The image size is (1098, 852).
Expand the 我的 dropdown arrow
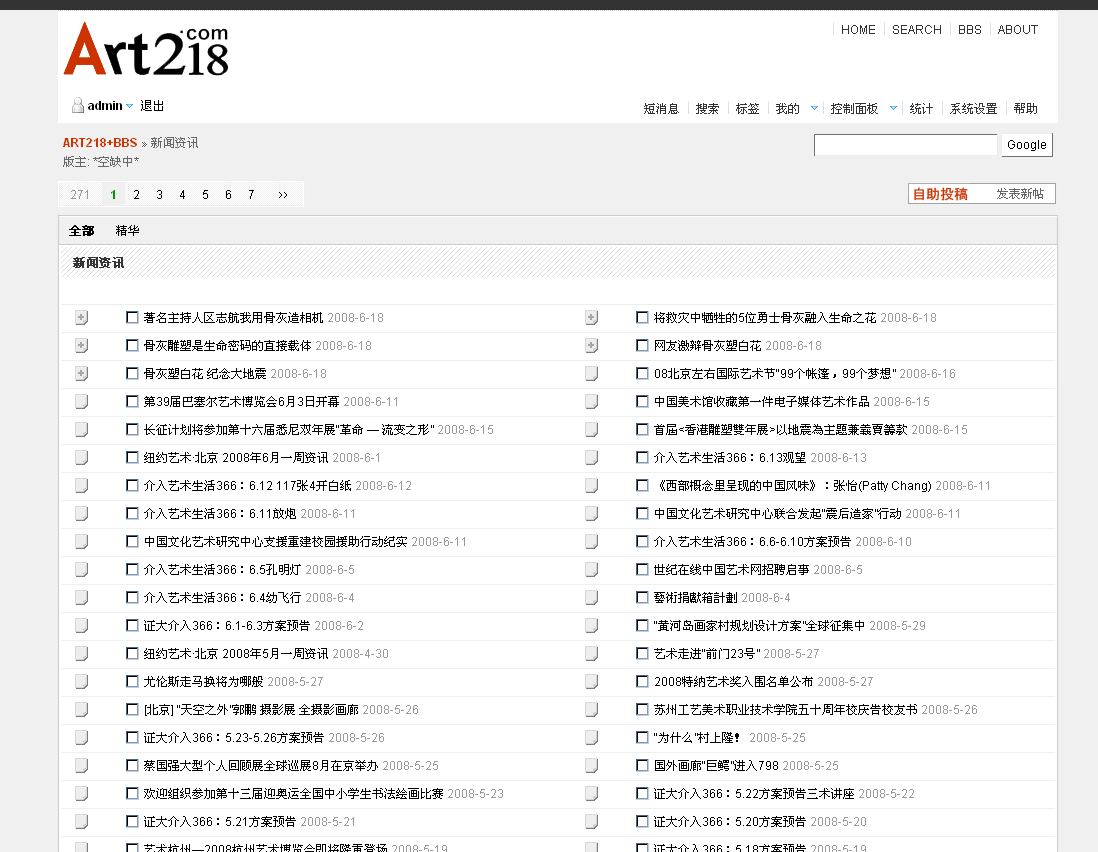[x=814, y=109]
